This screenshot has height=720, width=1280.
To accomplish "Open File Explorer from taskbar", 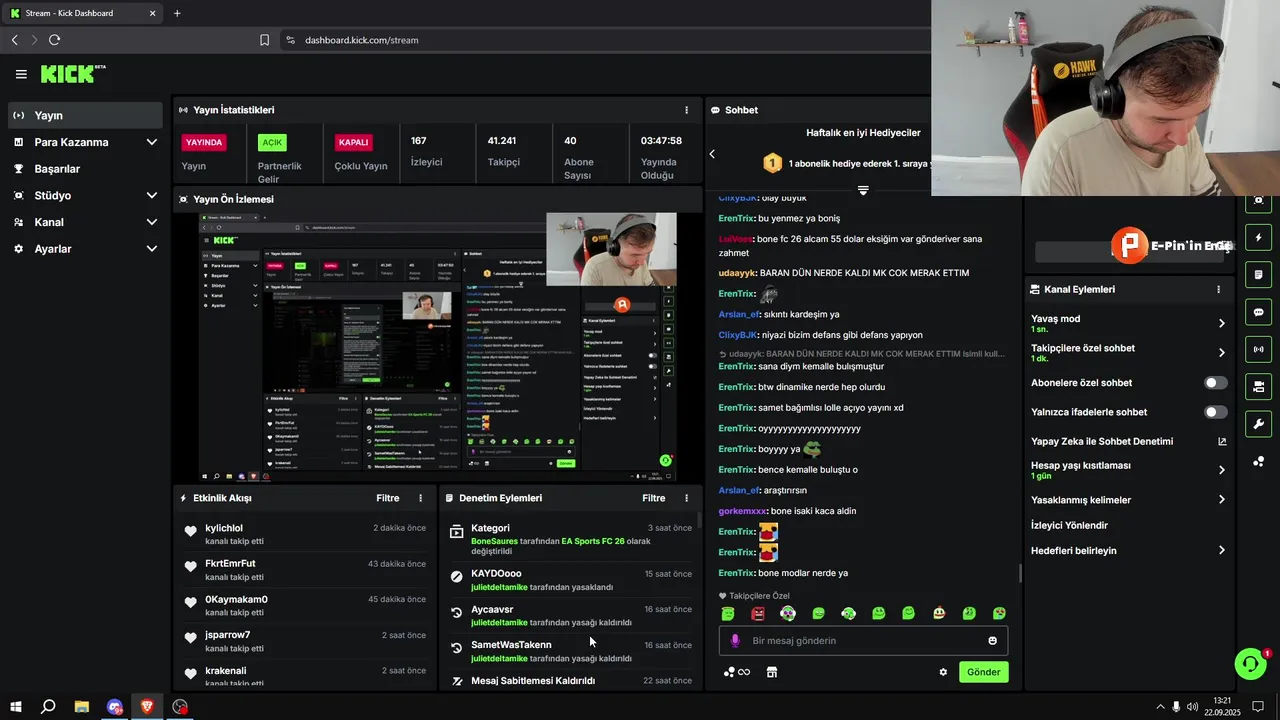I will [82, 706].
